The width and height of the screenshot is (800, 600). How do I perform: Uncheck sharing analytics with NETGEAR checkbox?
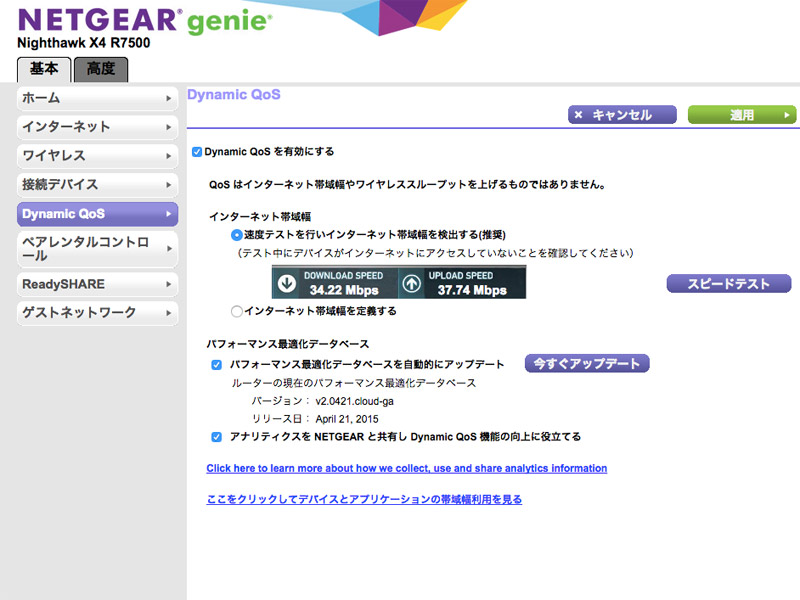pyautogui.click(x=217, y=437)
